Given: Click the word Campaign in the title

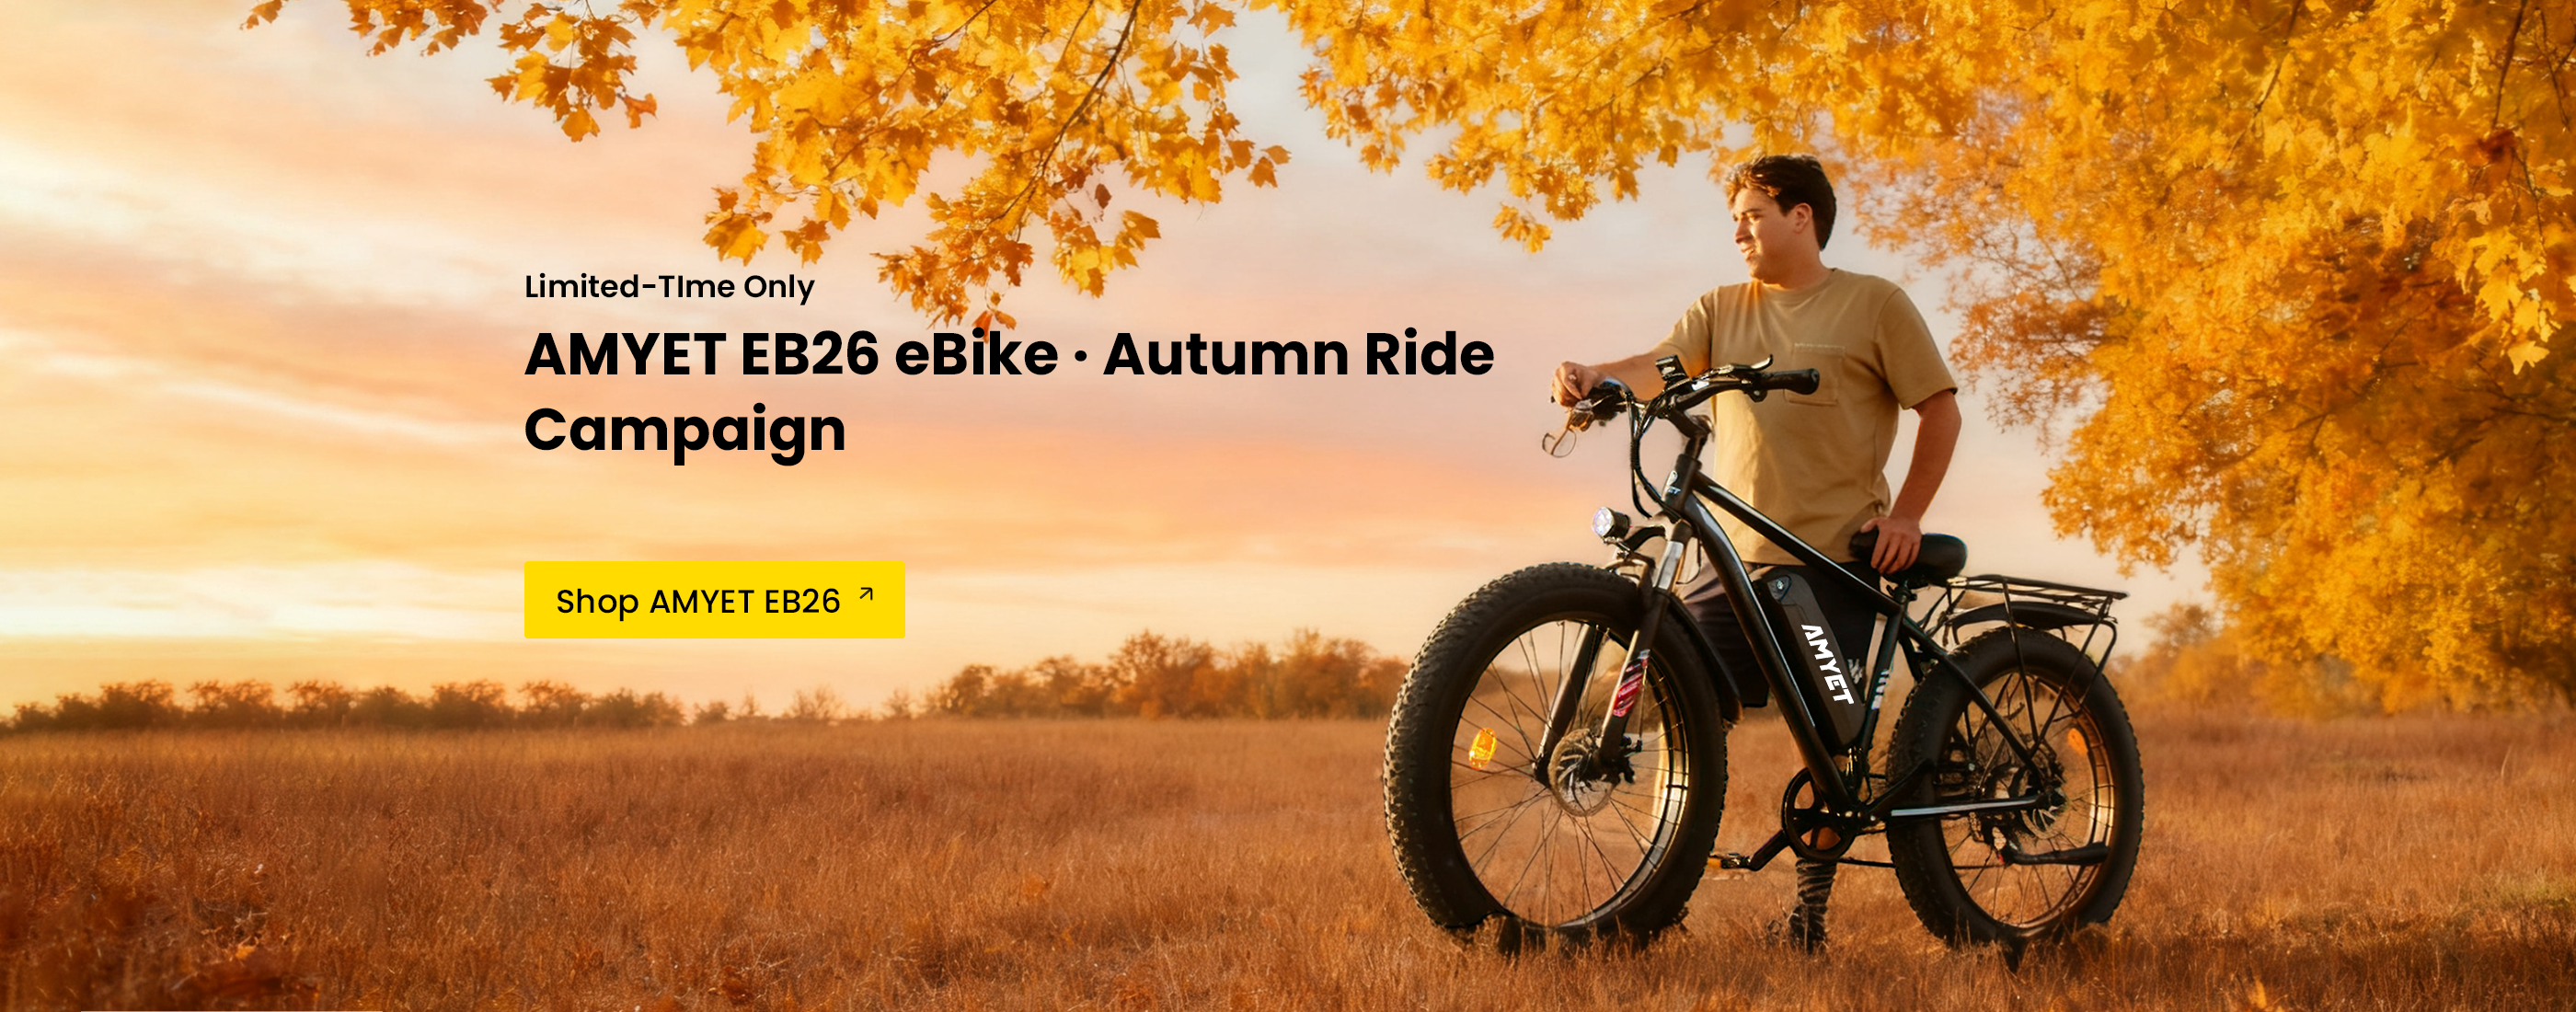Looking at the screenshot, I should tap(685, 430).
